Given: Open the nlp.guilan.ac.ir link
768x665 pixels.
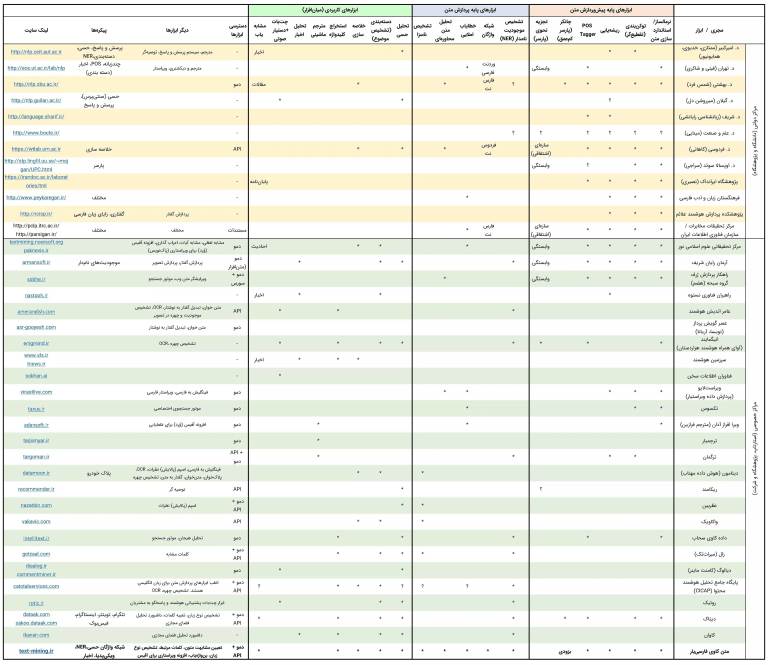Looking at the screenshot, I should coord(36,100).
